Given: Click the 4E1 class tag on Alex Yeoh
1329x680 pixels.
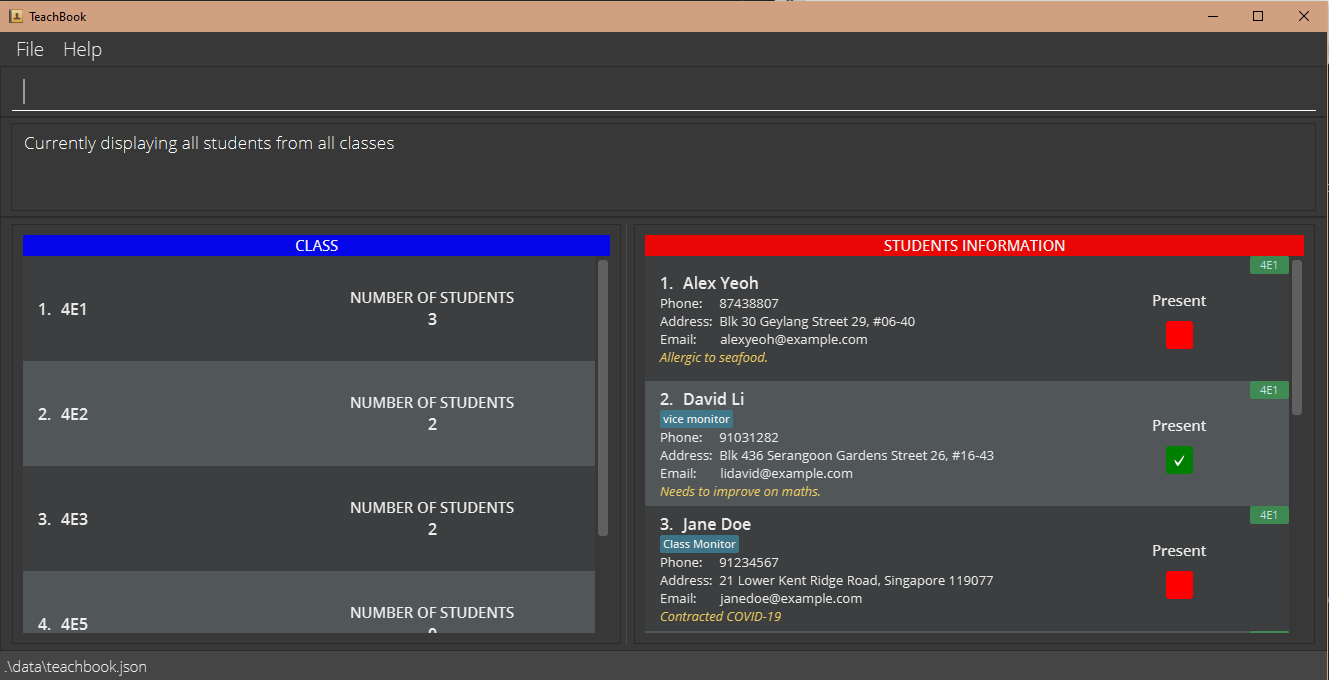Looking at the screenshot, I should click(x=1268, y=266).
